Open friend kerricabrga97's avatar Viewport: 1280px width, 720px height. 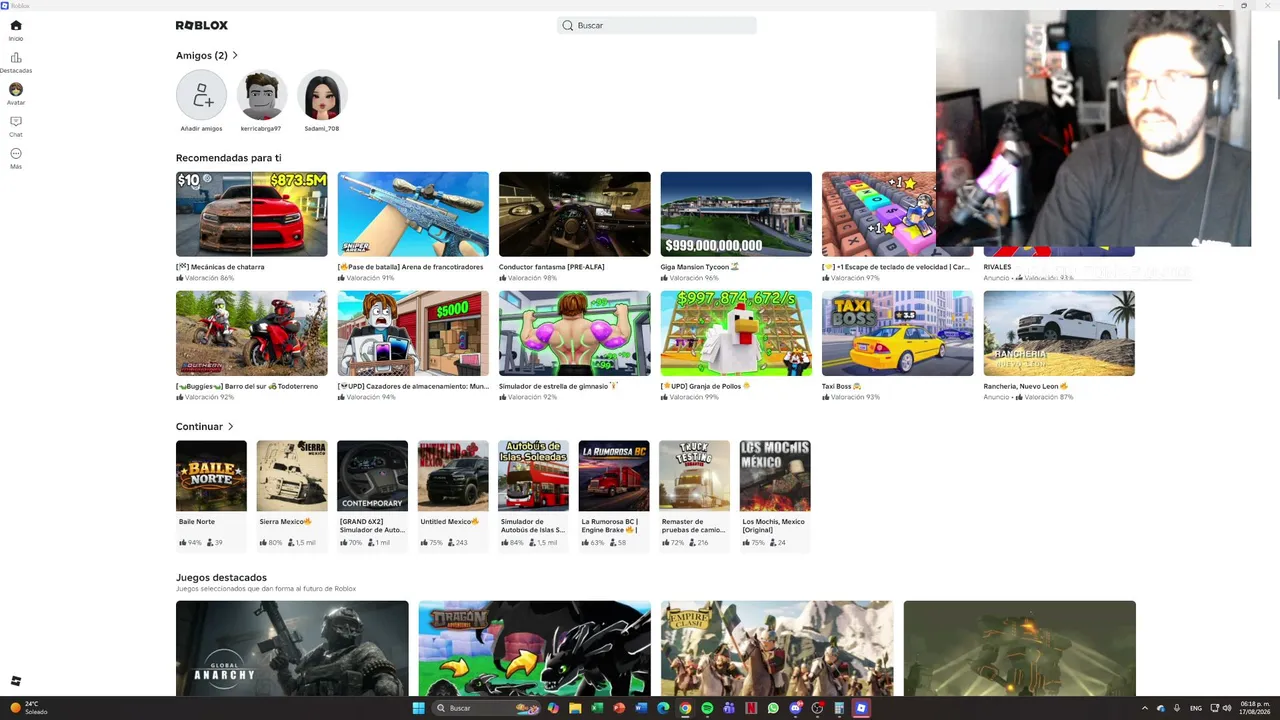[262, 95]
